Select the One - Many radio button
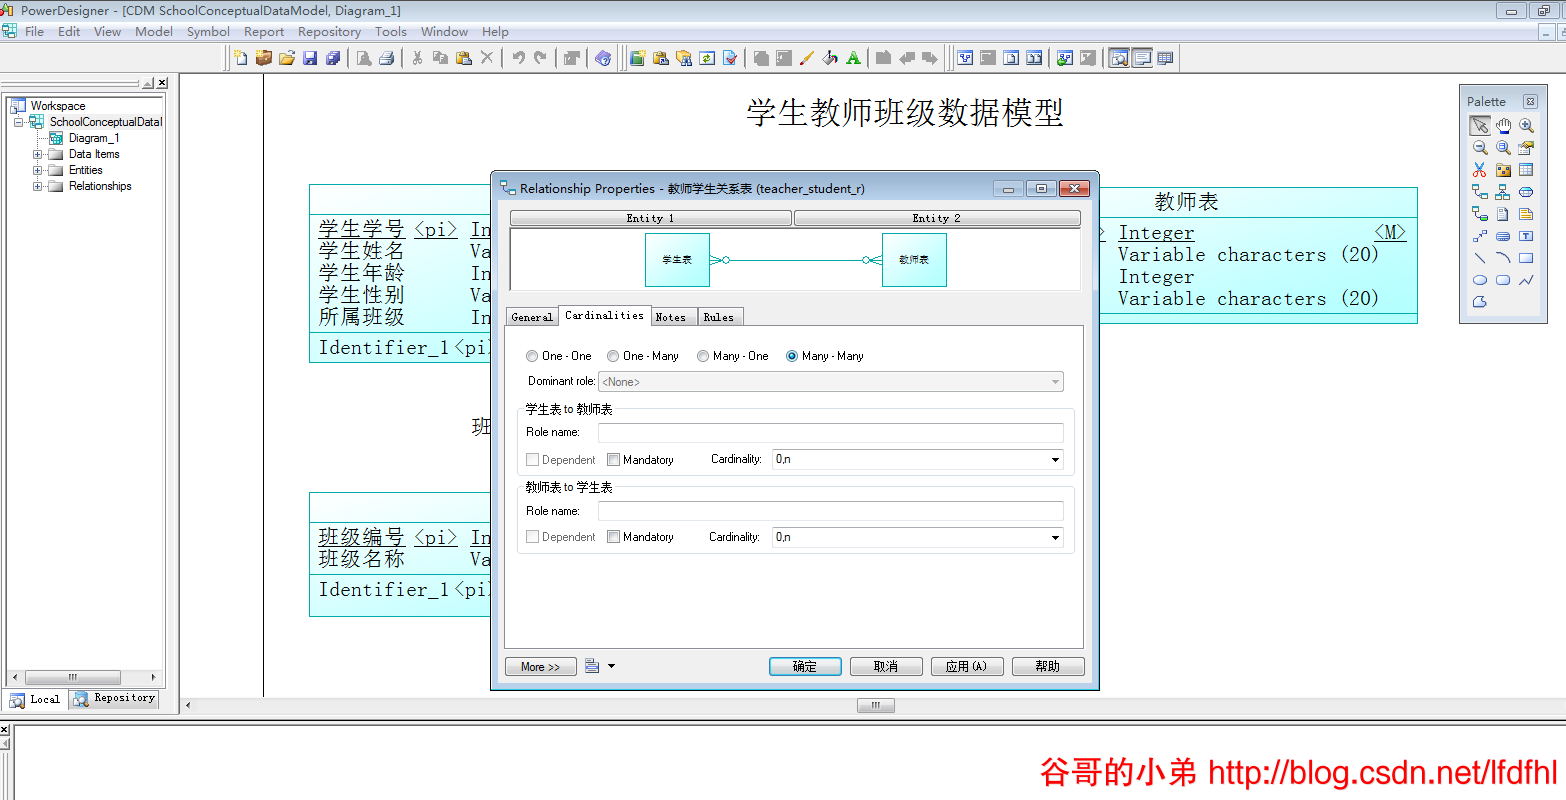This screenshot has width=1566, height=800. click(613, 356)
